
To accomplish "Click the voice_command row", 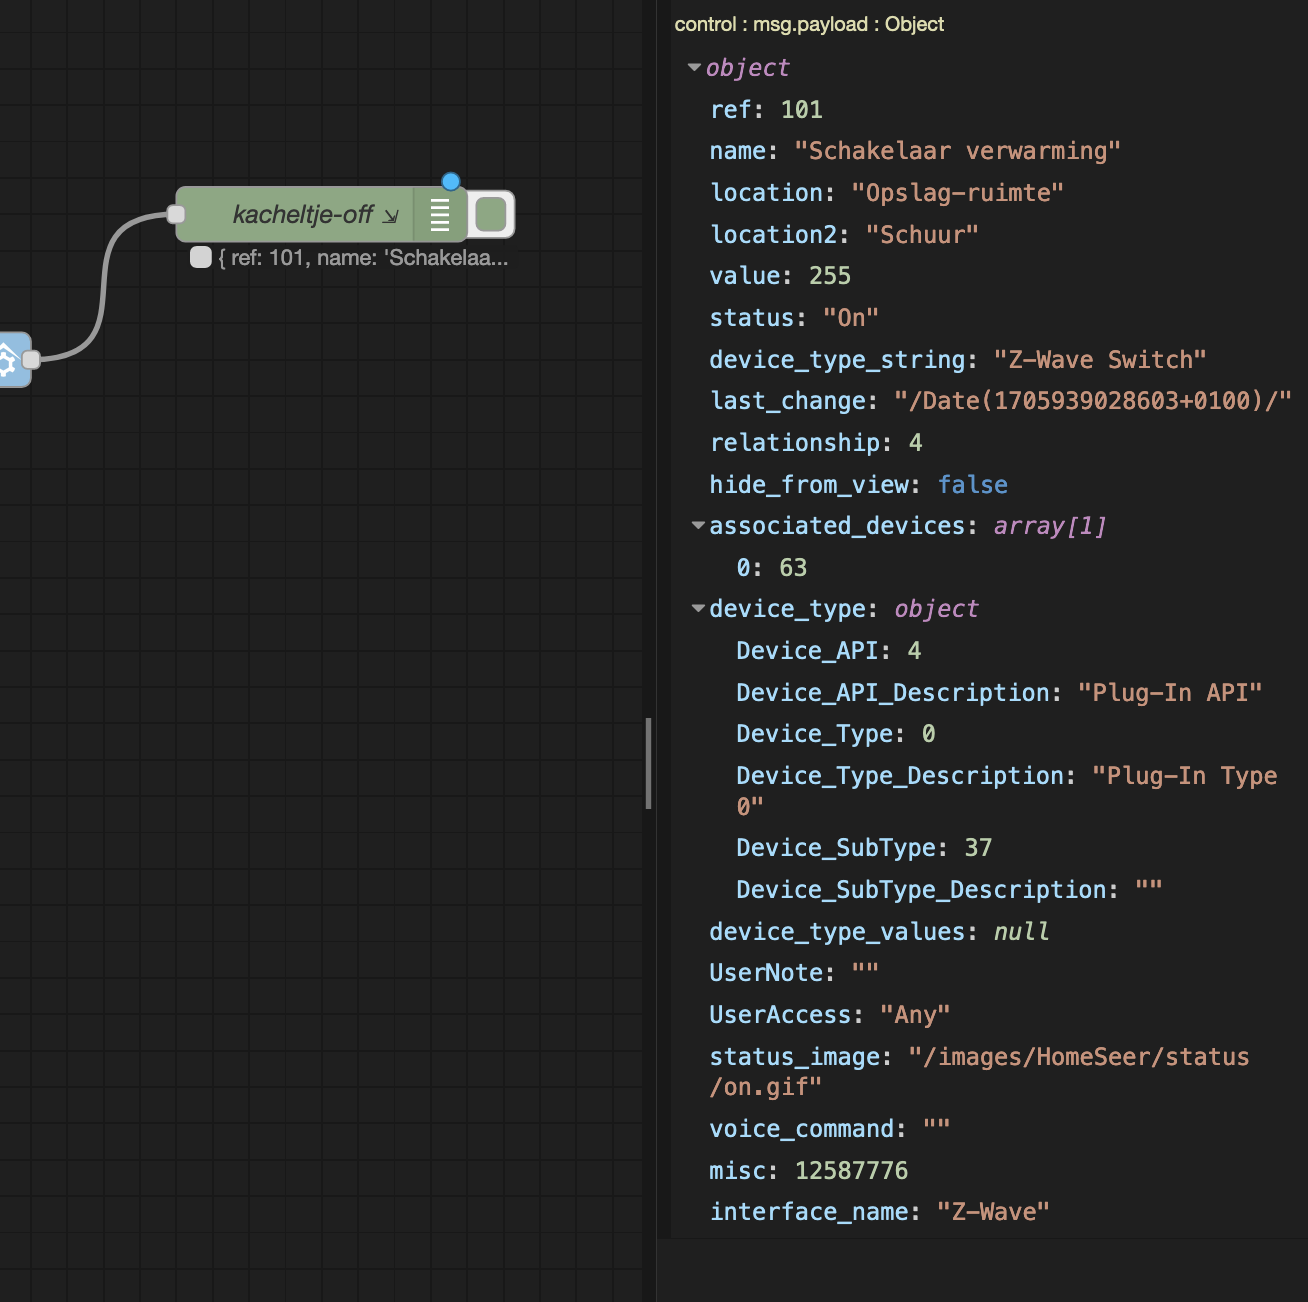I will point(829,1129).
